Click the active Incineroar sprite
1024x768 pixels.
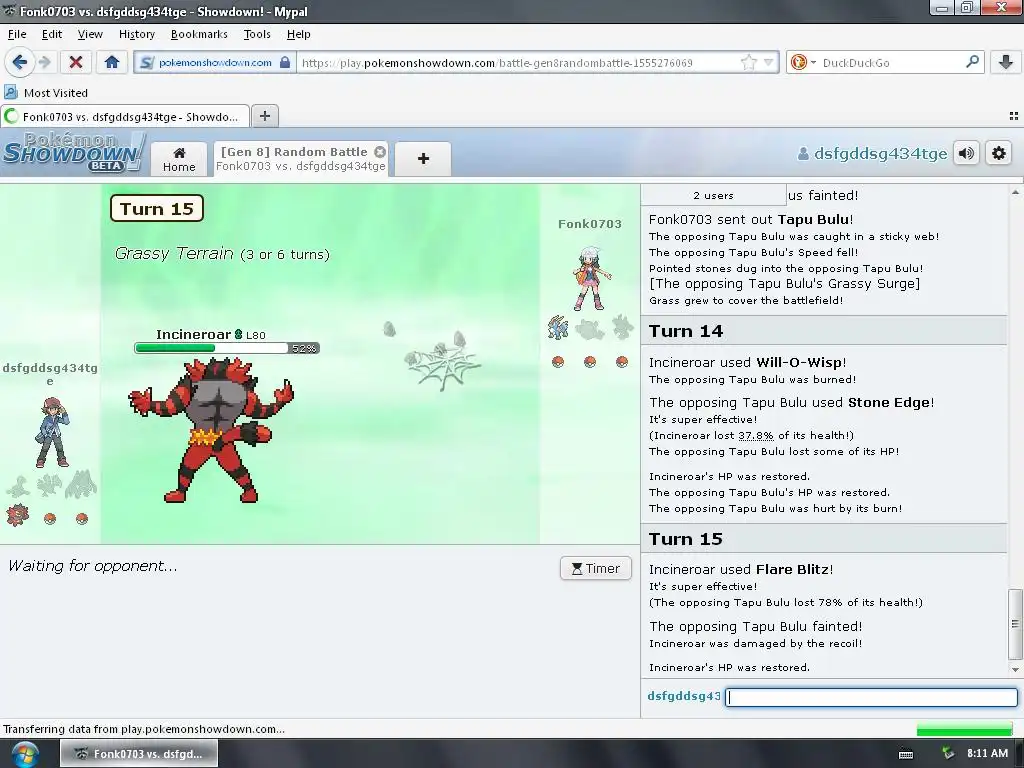coord(211,430)
